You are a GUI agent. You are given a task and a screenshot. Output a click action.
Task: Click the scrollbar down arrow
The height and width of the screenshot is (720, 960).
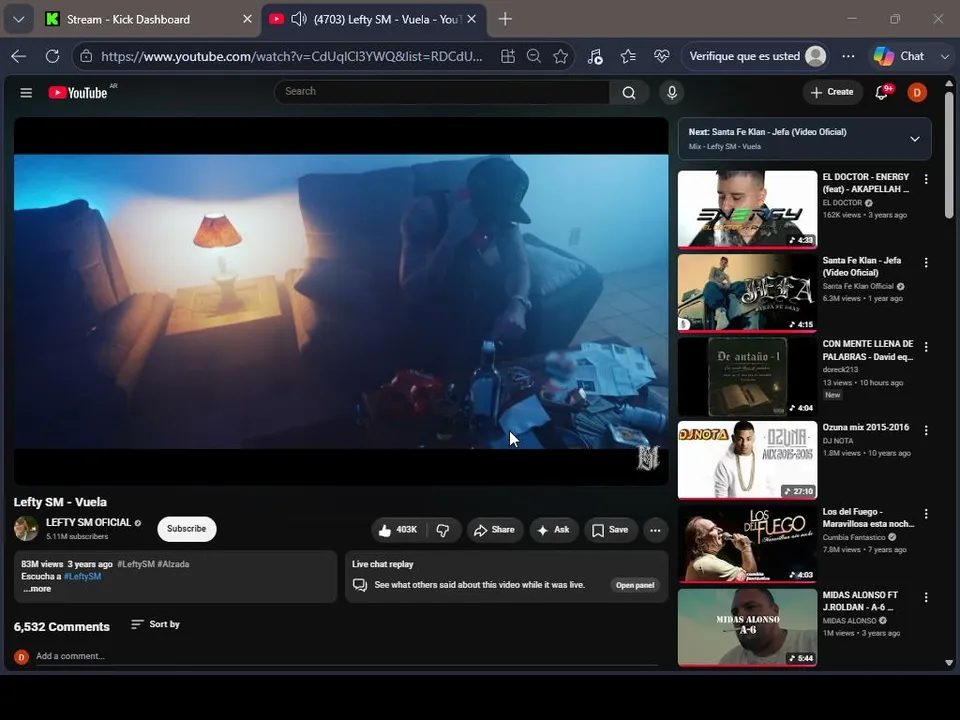pos(949,663)
